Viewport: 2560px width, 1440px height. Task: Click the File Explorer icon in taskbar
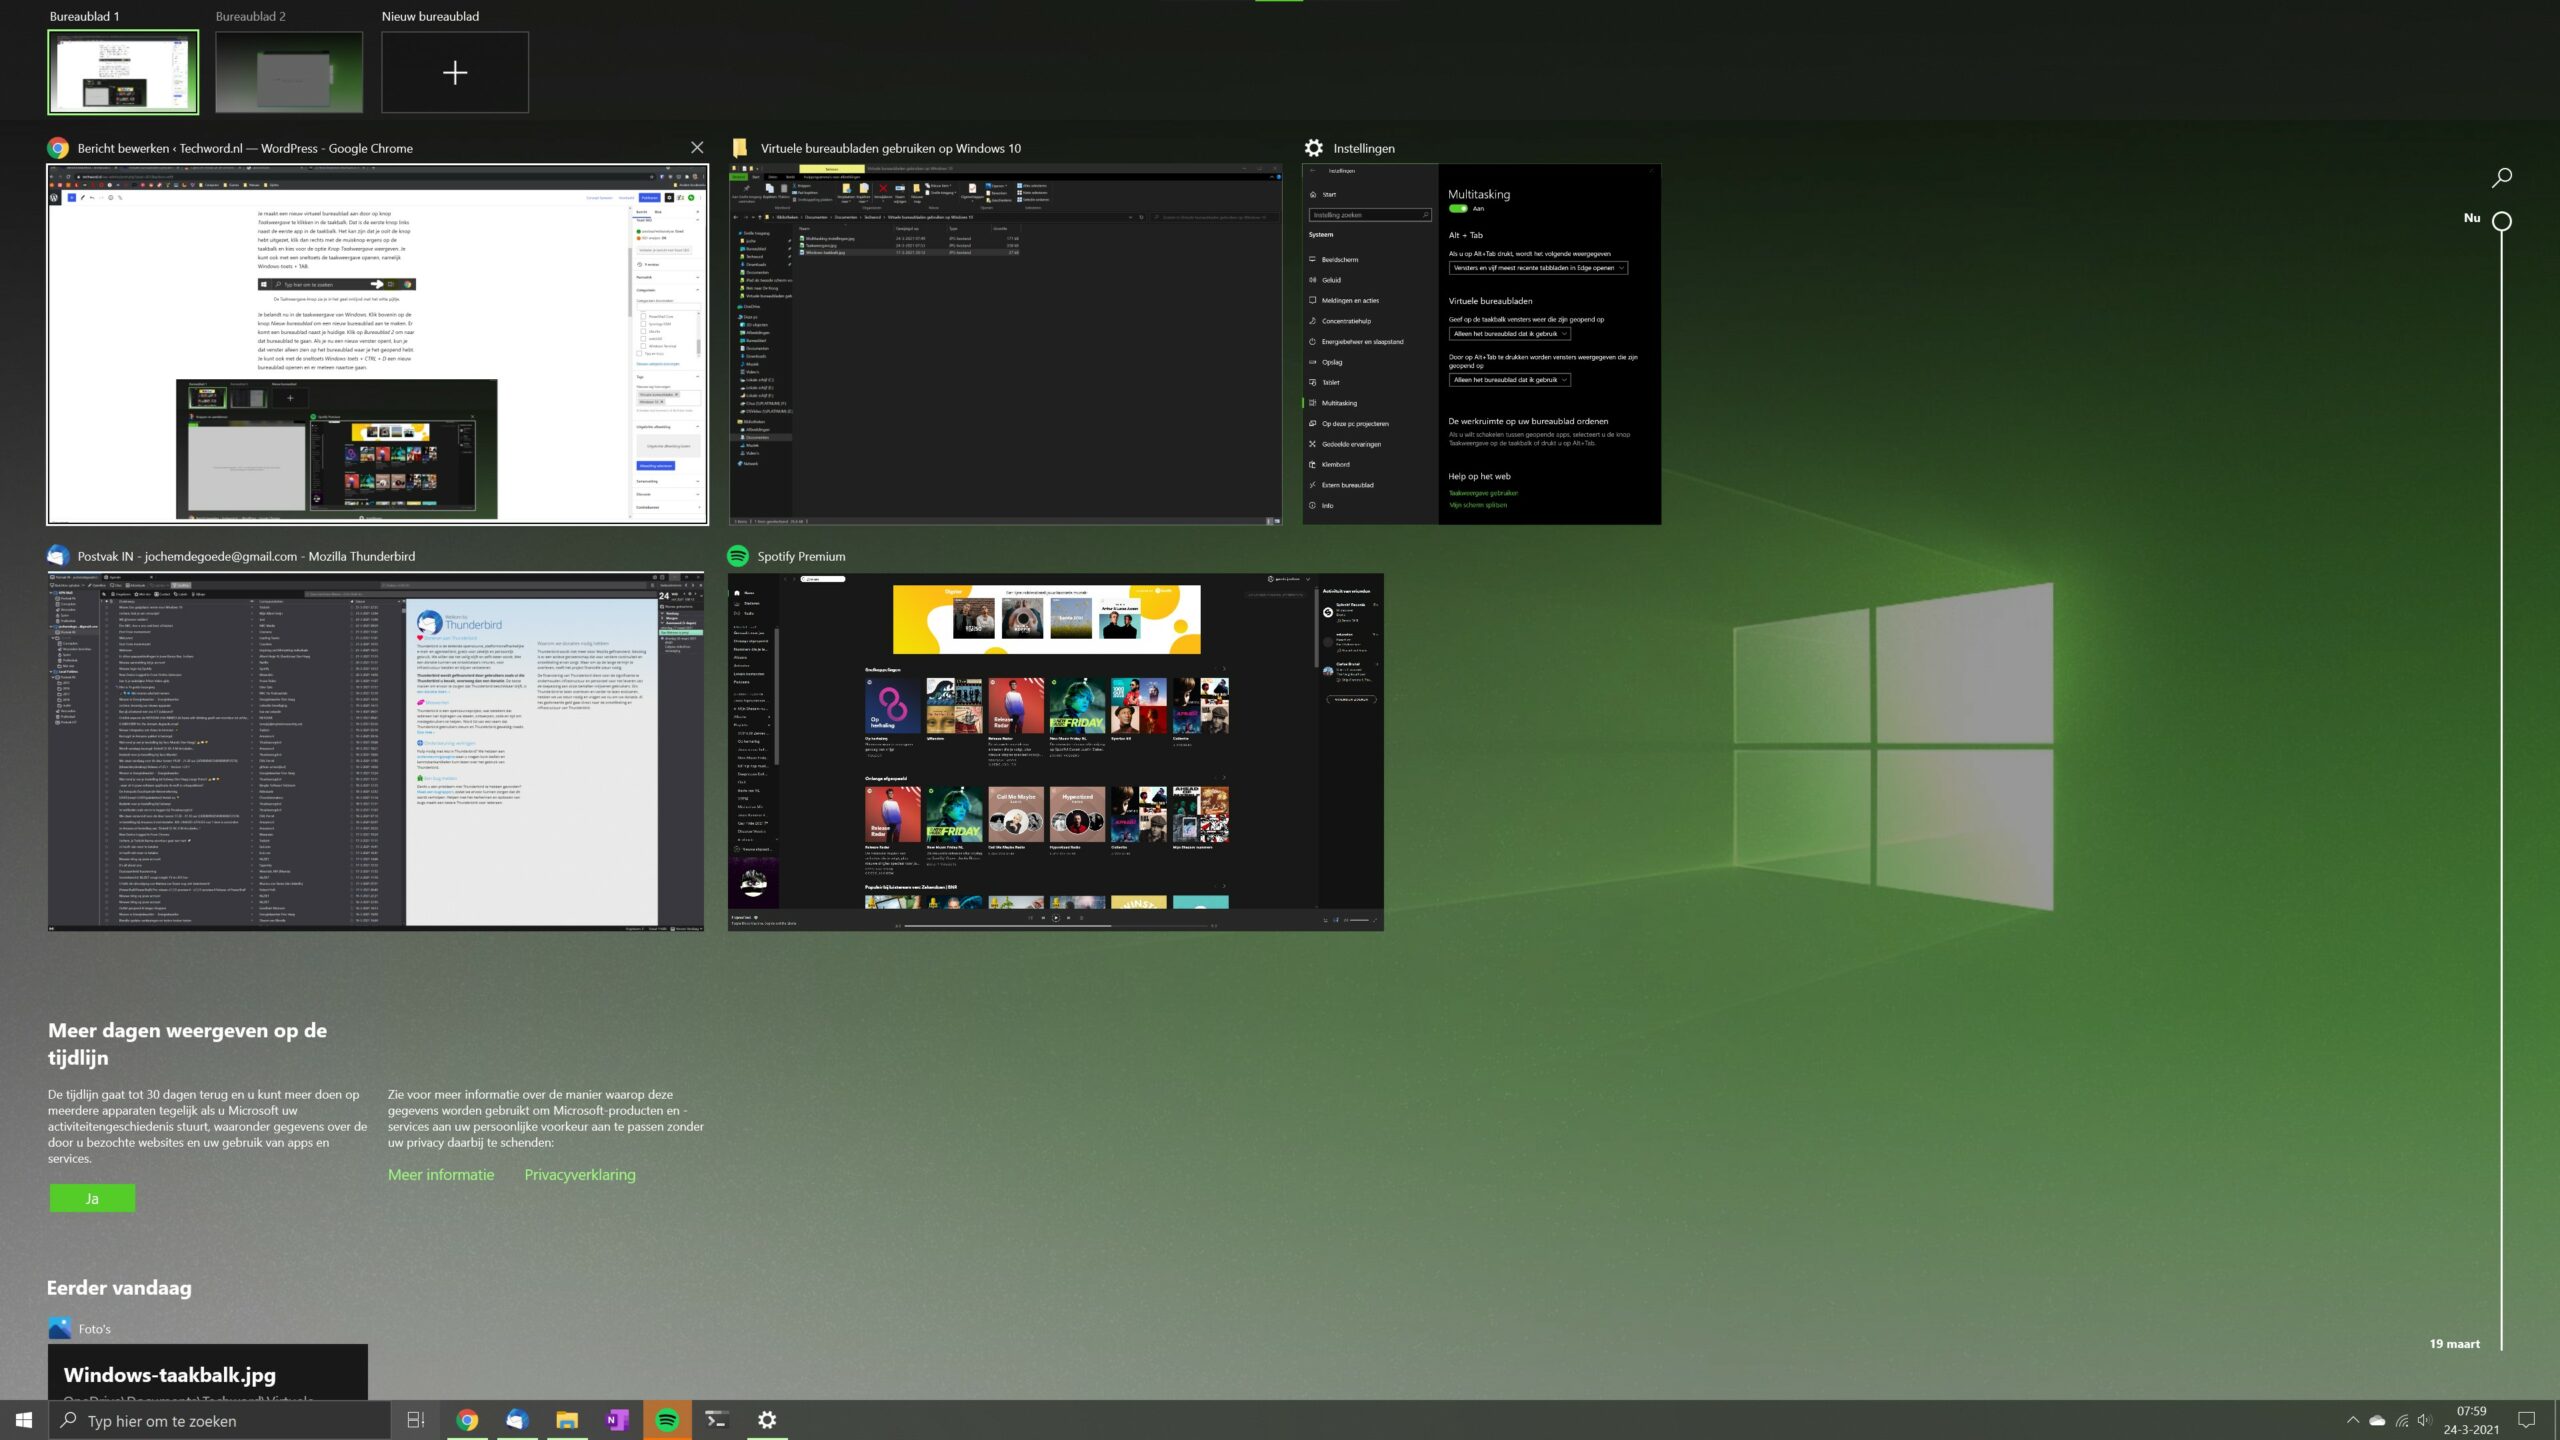[566, 1419]
